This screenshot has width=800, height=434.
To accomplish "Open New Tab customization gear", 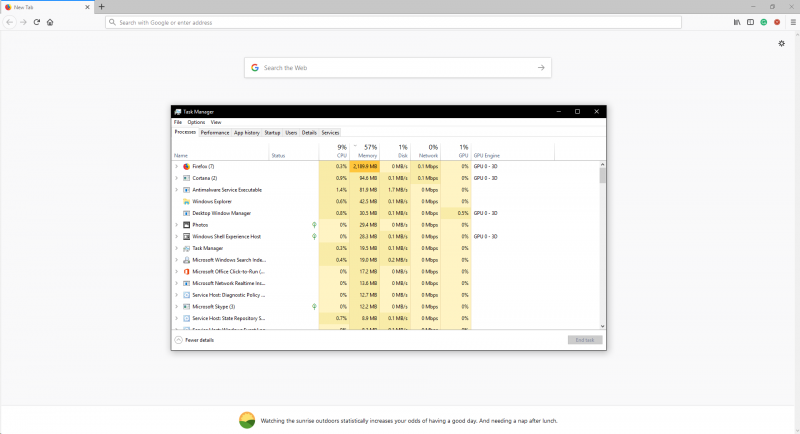I will [782, 43].
